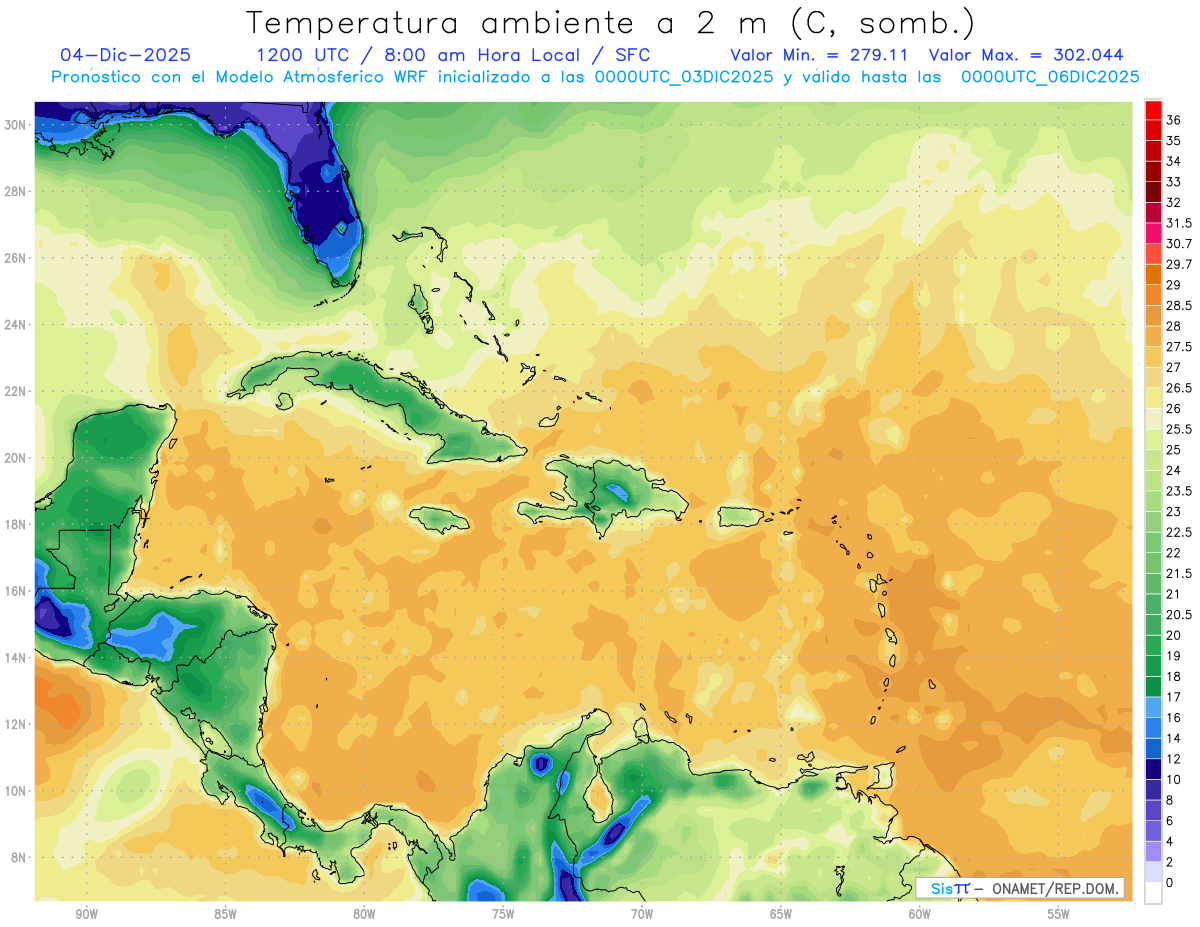Click the 65W longitude label
The height and width of the screenshot is (927, 1200).
coord(781,914)
